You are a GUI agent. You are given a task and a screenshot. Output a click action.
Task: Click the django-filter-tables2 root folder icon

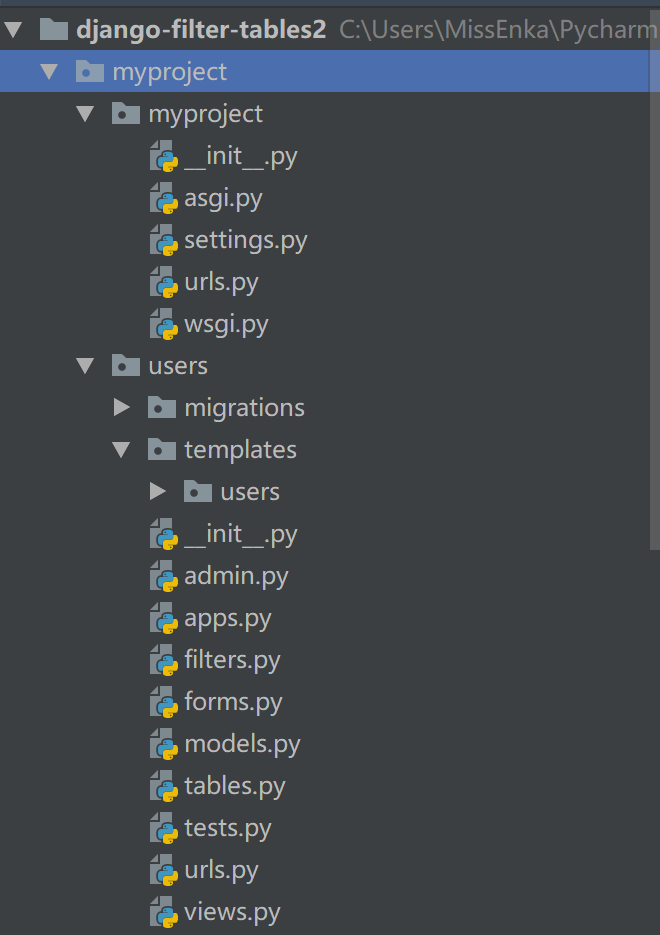(x=54, y=29)
